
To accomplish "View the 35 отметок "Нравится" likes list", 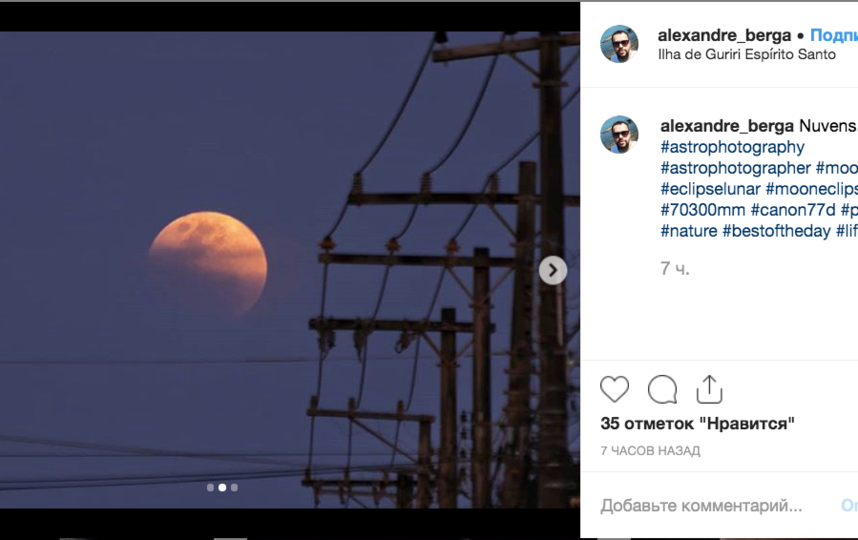I will [697, 424].
